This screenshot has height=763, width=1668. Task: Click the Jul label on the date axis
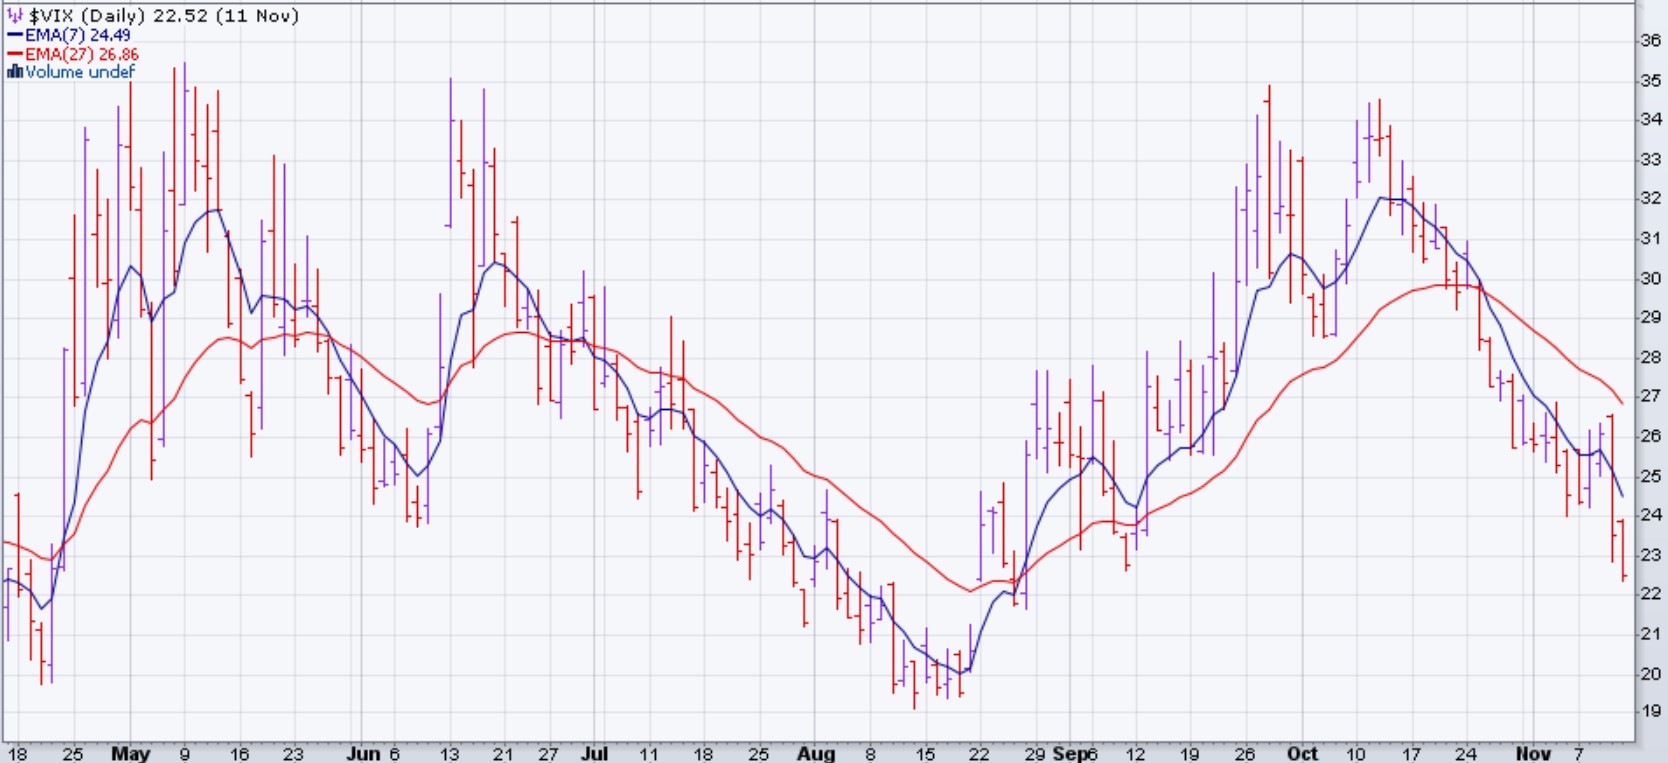pyautogui.click(x=594, y=753)
